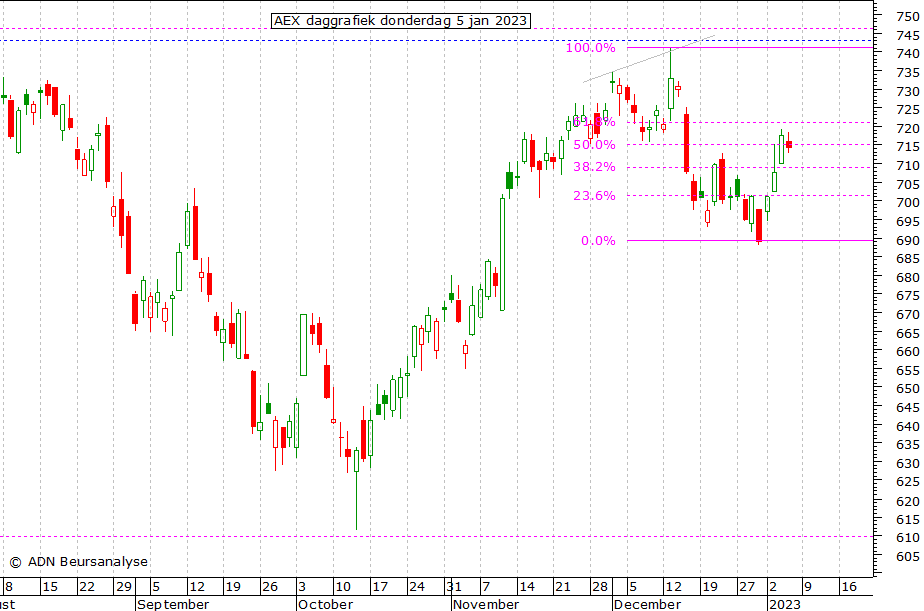The height and width of the screenshot is (611, 924).
Task: Click the '2023' year label
Action: 785,605
